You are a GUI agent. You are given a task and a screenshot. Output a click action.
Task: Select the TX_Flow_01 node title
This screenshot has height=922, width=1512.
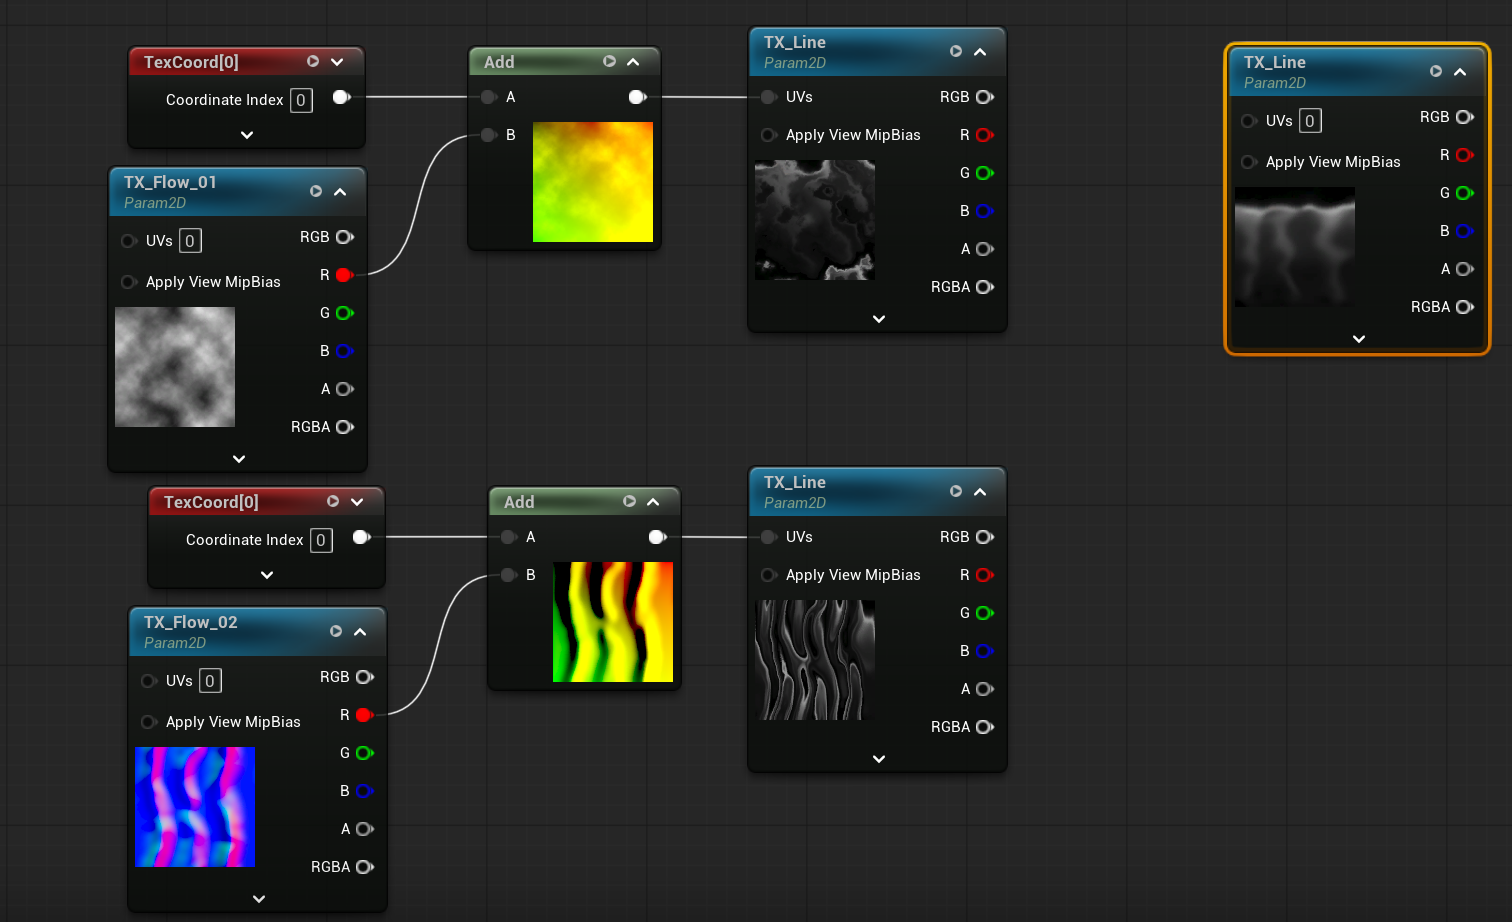click(170, 182)
